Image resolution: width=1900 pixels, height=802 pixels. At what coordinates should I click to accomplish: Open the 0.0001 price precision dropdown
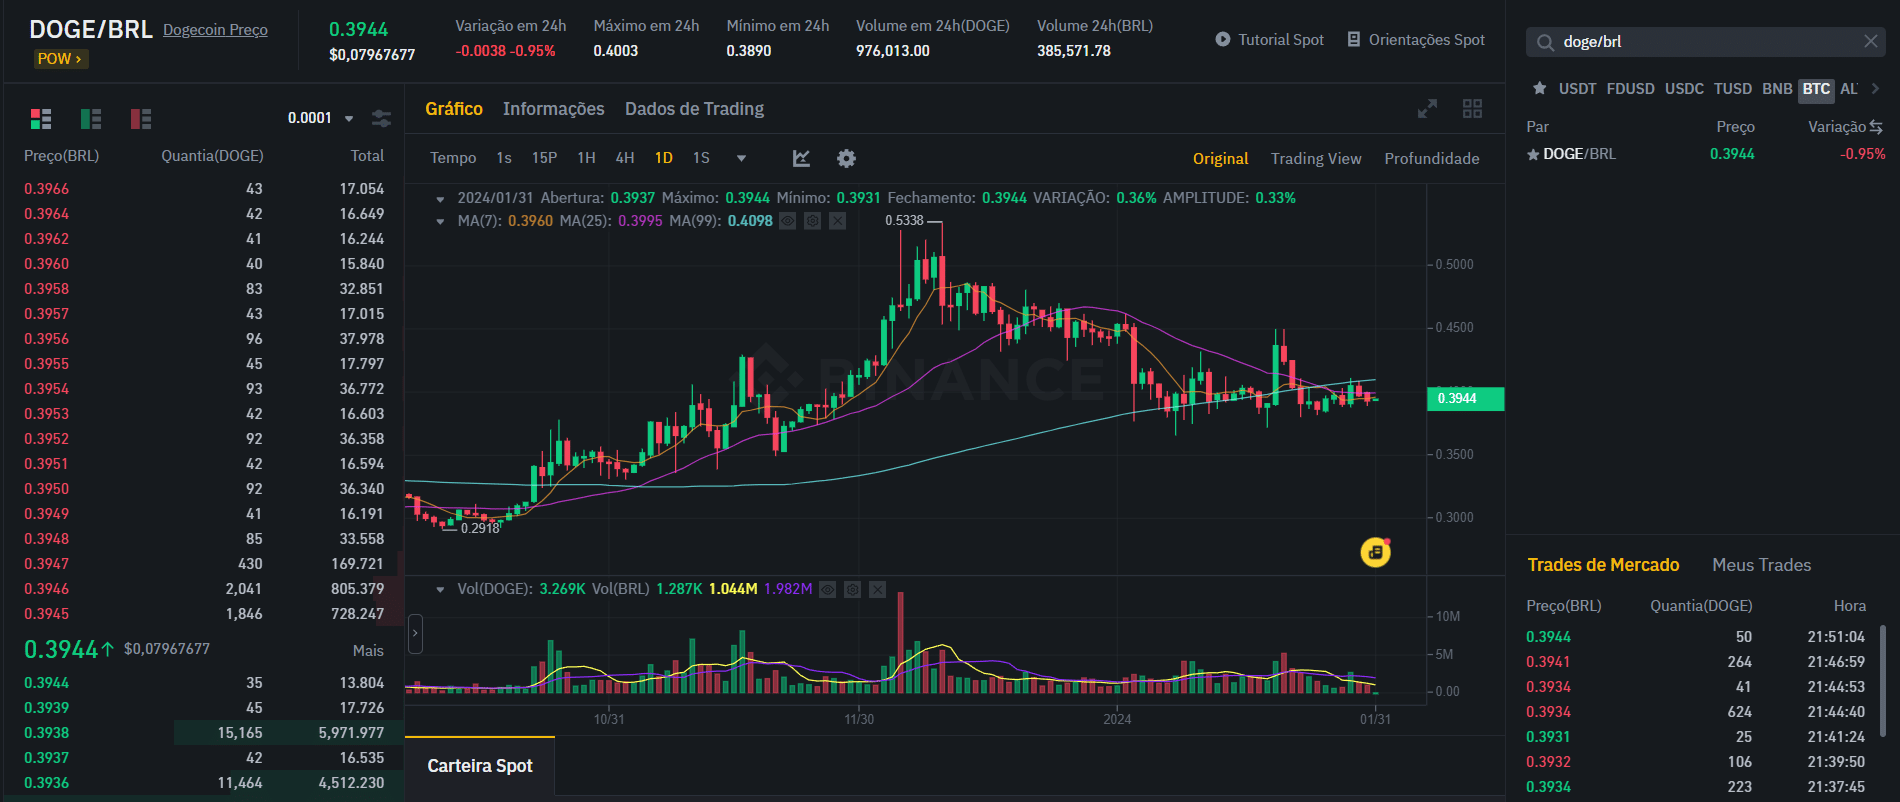coord(320,118)
